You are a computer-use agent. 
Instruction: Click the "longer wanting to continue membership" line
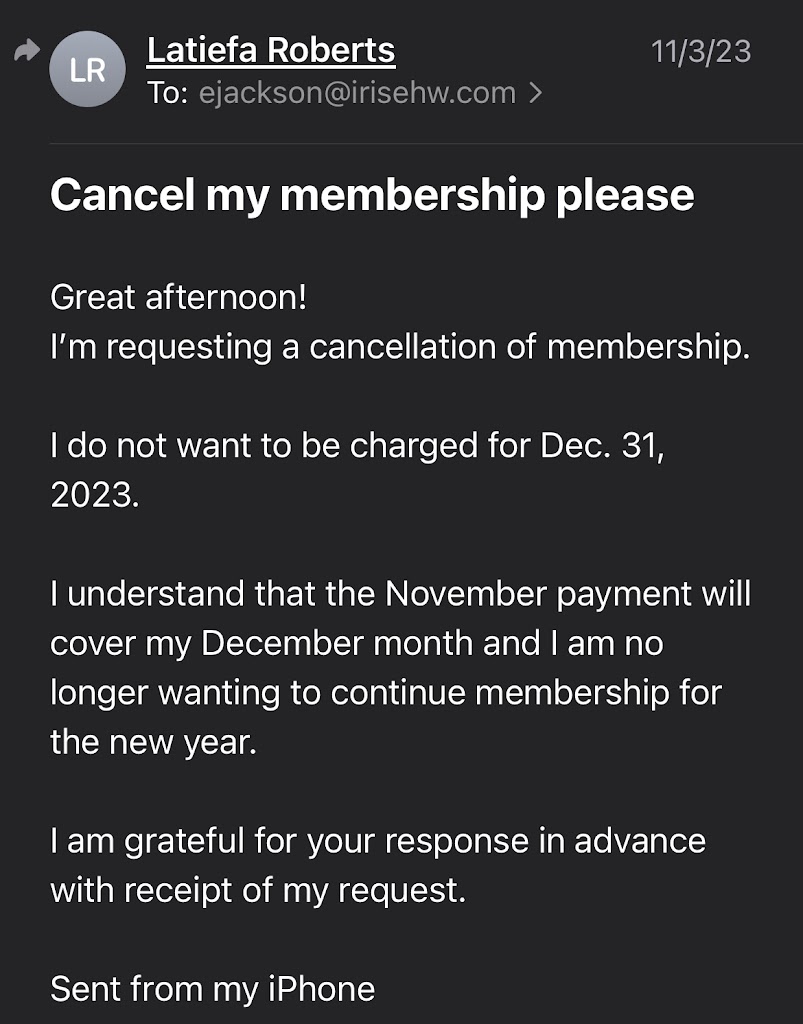tap(386, 692)
